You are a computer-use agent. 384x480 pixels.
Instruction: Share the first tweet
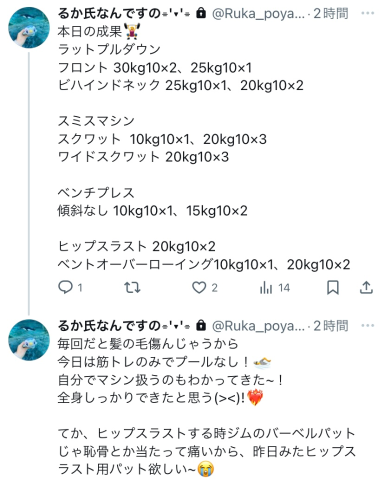pyautogui.click(x=366, y=287)
